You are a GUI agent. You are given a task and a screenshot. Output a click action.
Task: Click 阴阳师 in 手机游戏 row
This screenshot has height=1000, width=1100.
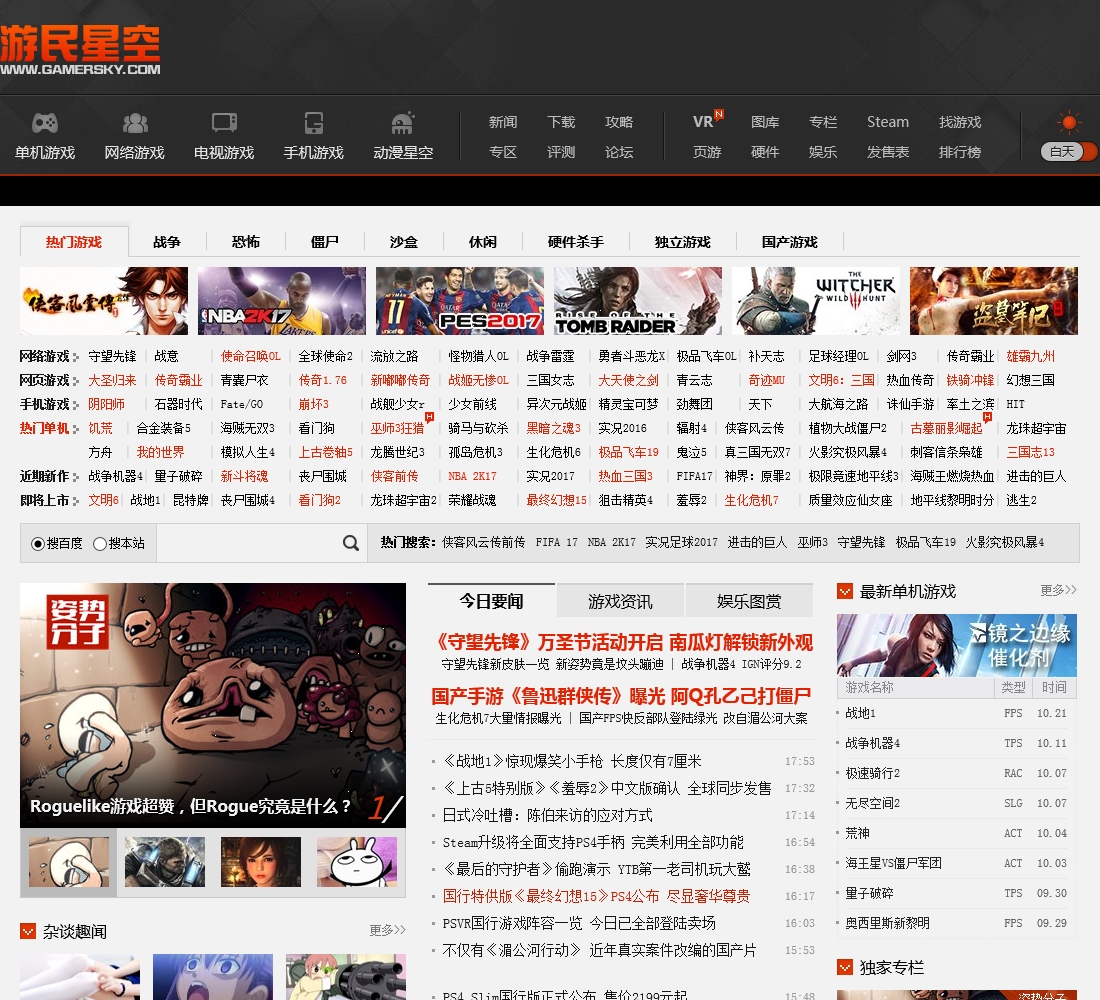[106, 404]
